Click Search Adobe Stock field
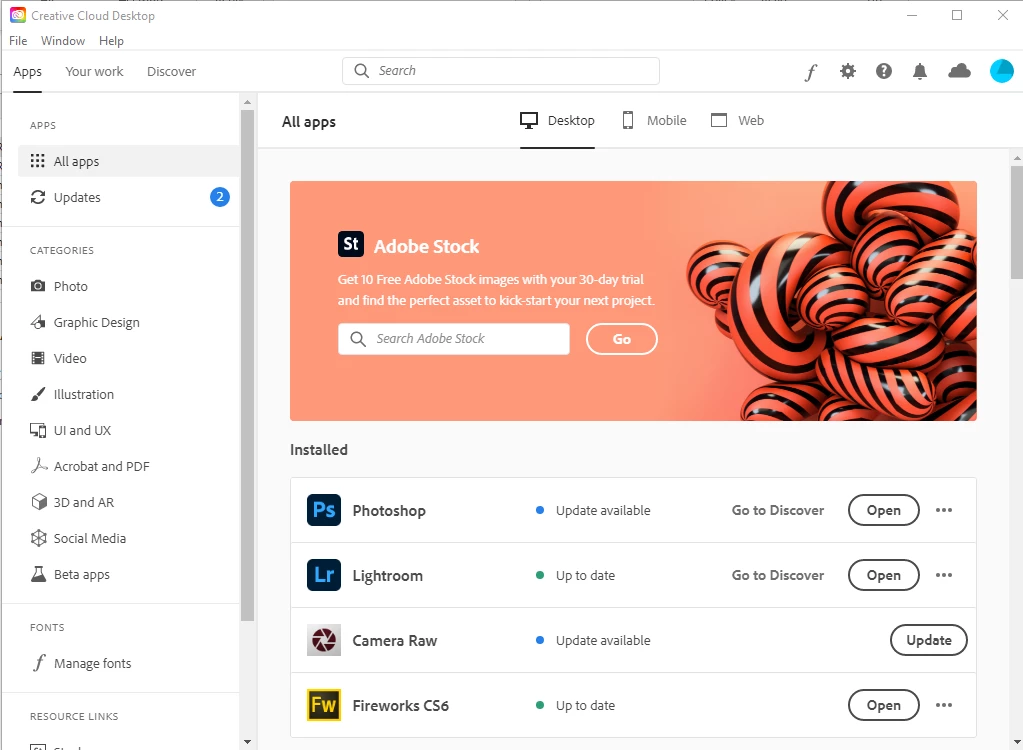The image size is (1023, 750). pos(453,338)
